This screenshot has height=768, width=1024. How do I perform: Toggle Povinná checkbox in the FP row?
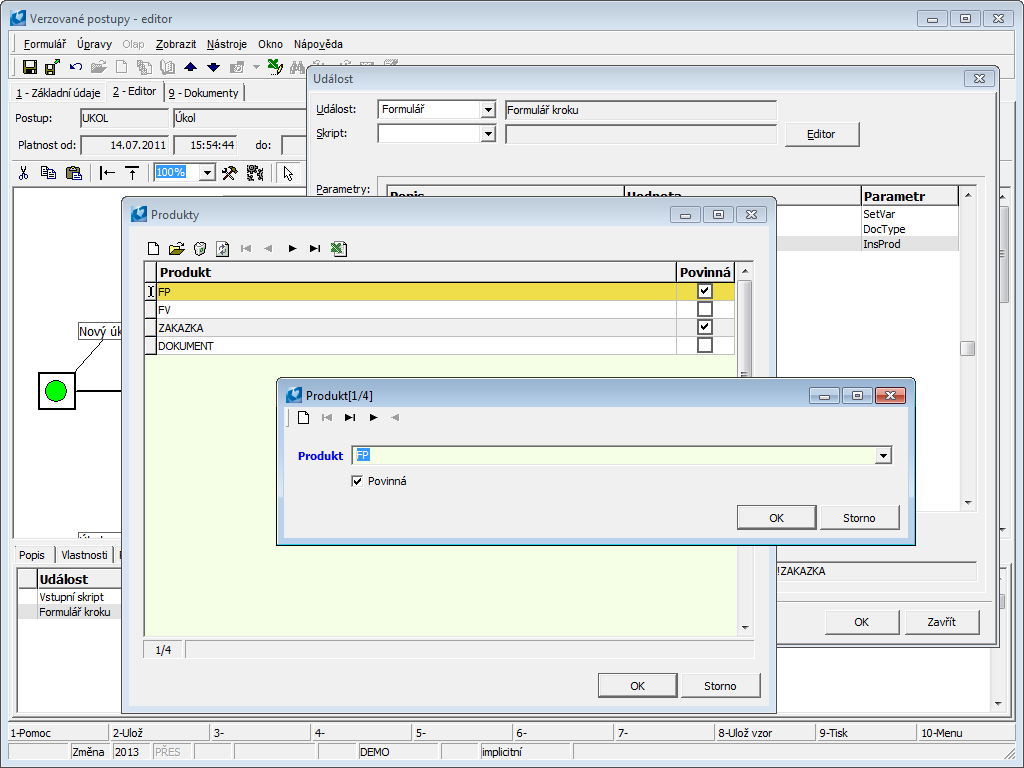(x=705, y=291)
